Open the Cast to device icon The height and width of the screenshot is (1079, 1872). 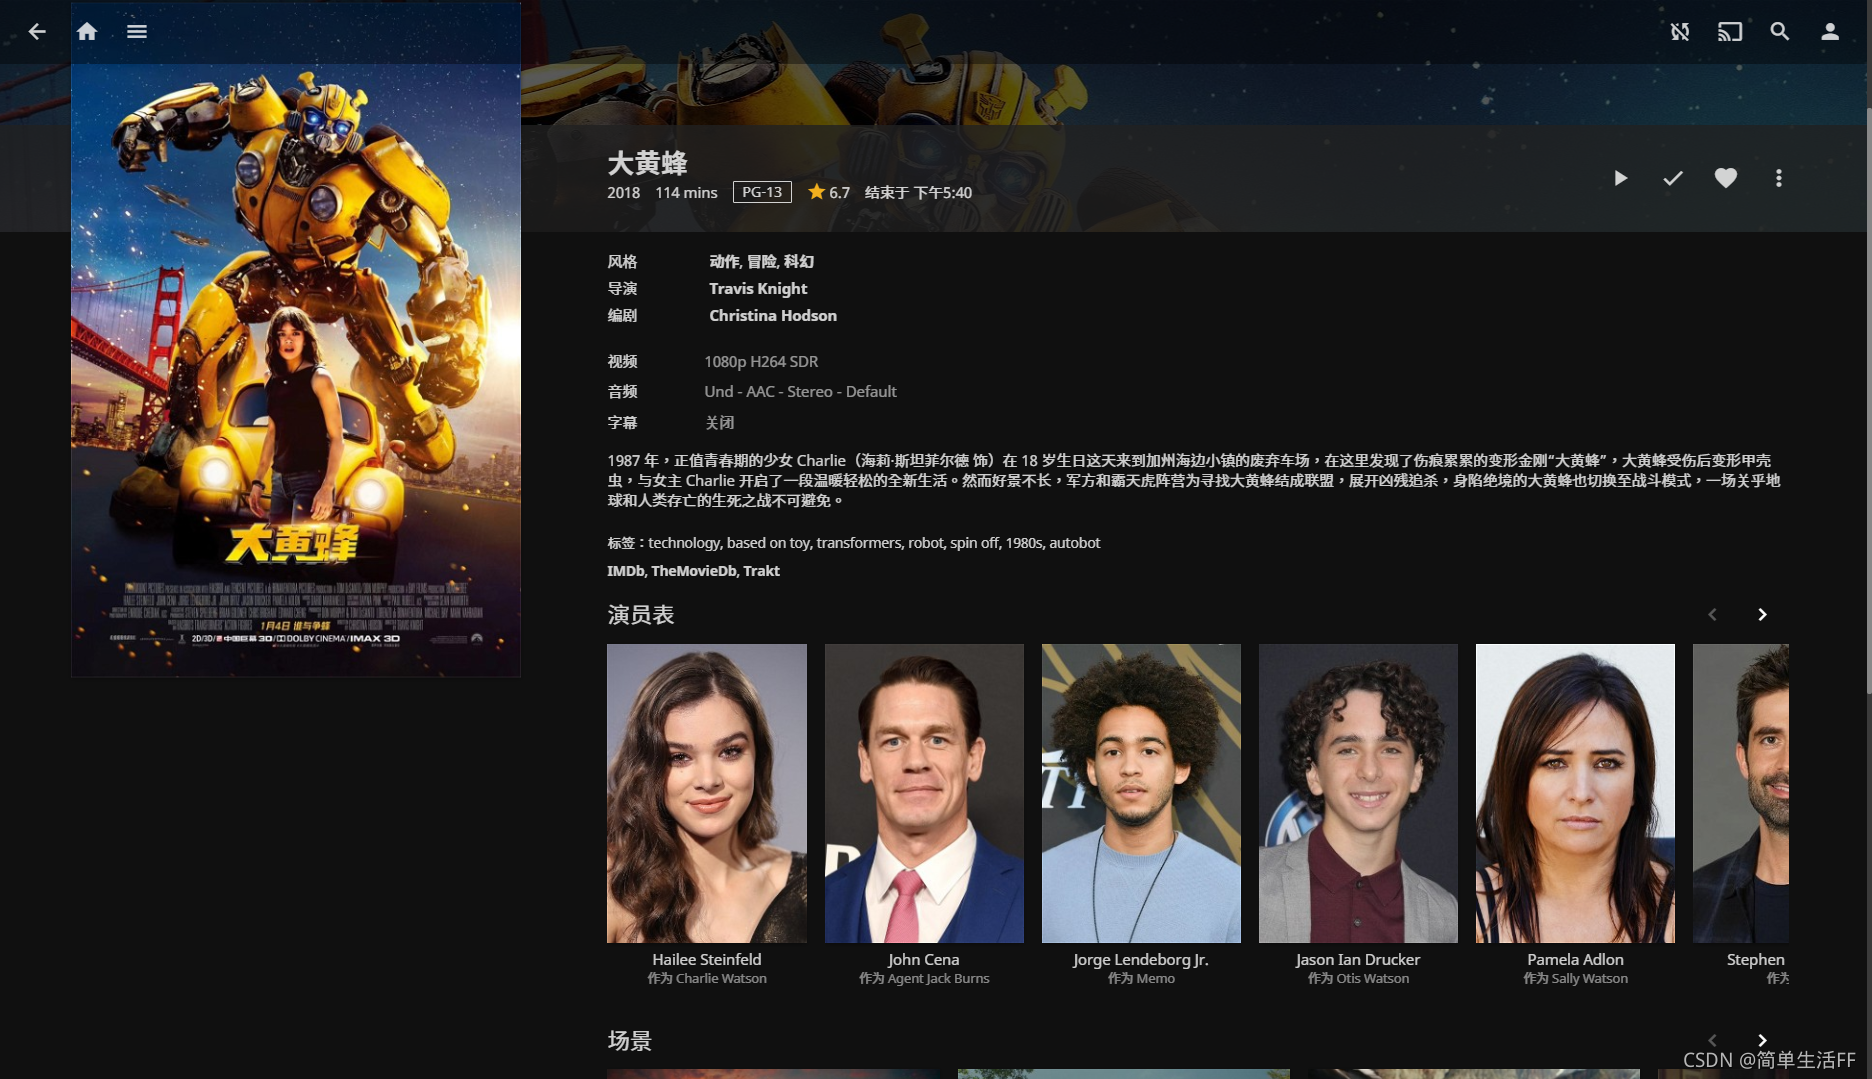point(1730,32)
